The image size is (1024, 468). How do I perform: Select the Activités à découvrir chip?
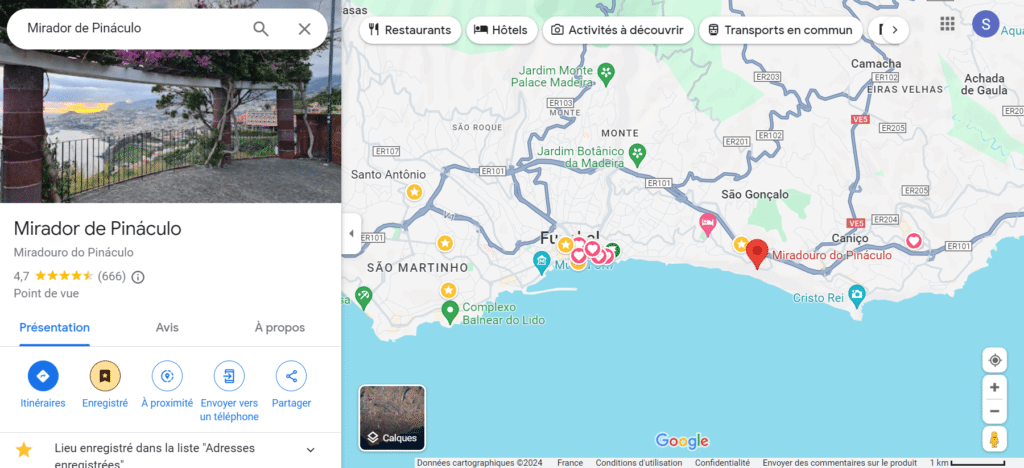click(618, 30)
